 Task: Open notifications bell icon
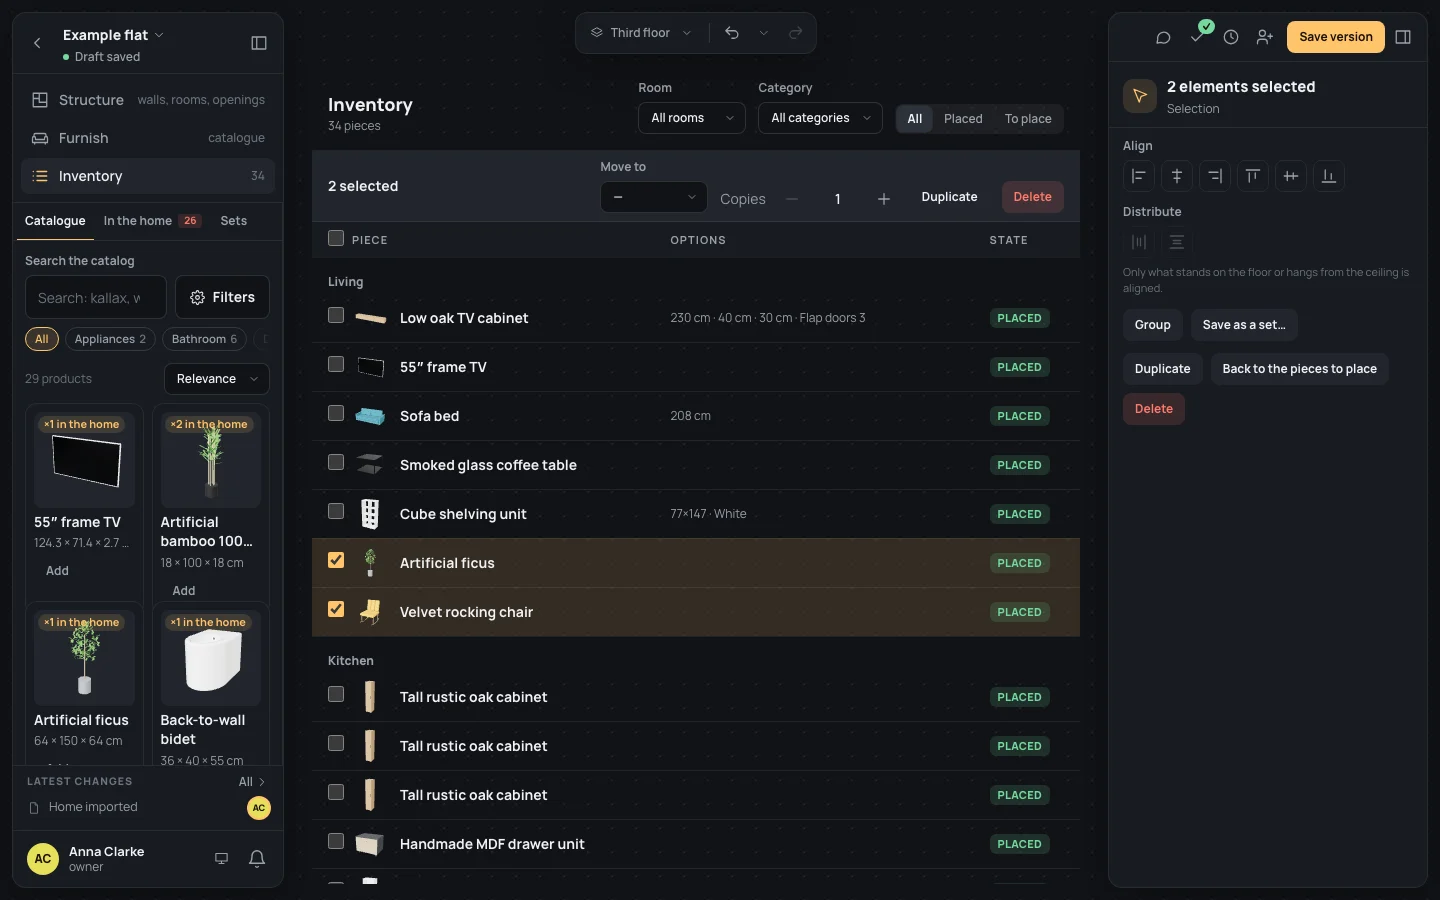[257, 858]
